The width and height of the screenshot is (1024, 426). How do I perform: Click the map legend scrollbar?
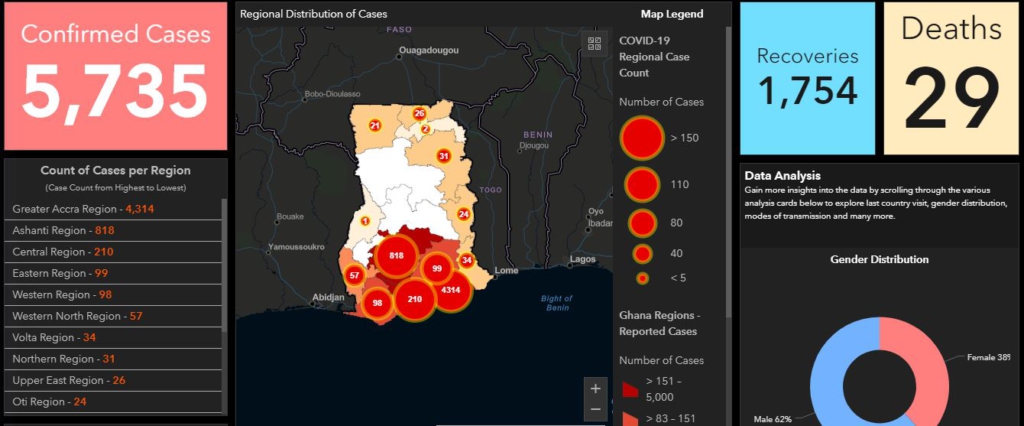coord(728,150)
